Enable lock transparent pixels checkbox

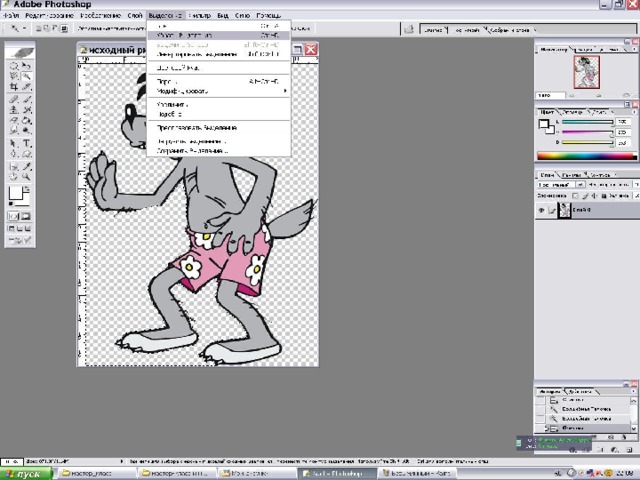pyautogui.click(x=575, y=196)
